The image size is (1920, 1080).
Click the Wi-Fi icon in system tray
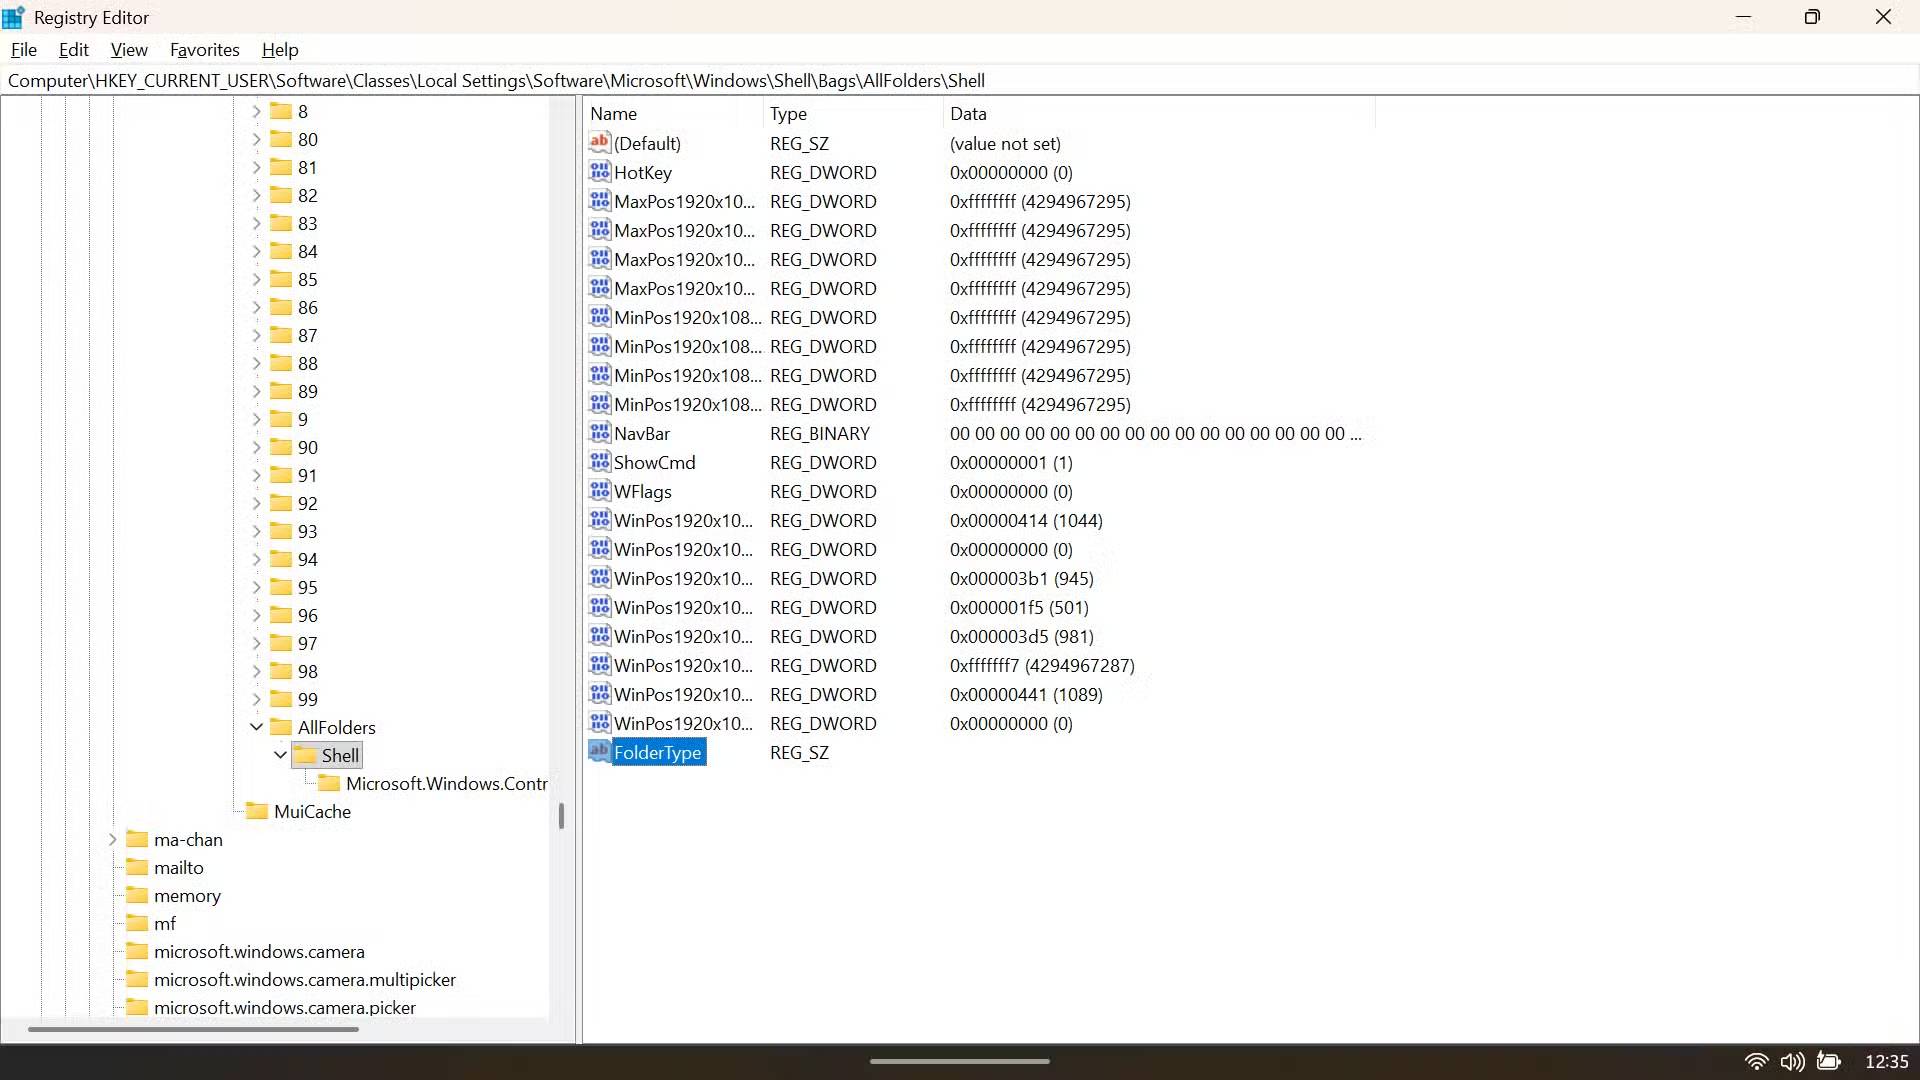(1757, 1062)
